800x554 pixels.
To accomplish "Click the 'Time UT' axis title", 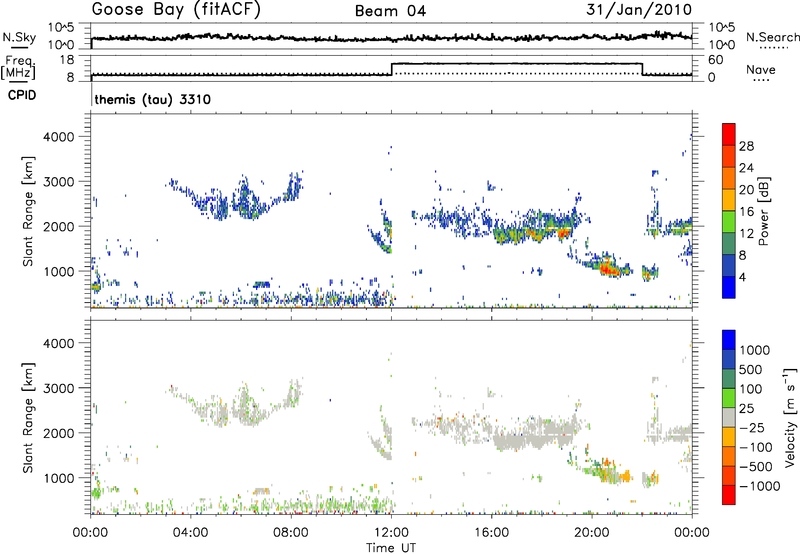I will coord(391,548).
